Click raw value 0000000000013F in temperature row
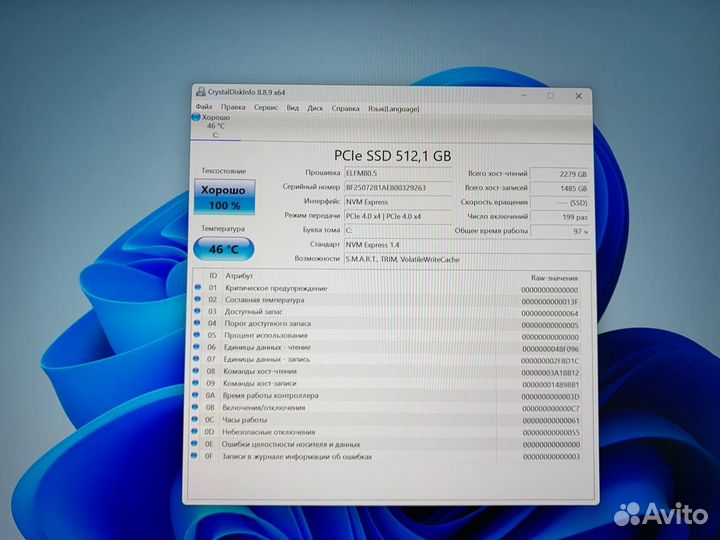This screenshot has height=540, width=720. click(x=550, y=302)
